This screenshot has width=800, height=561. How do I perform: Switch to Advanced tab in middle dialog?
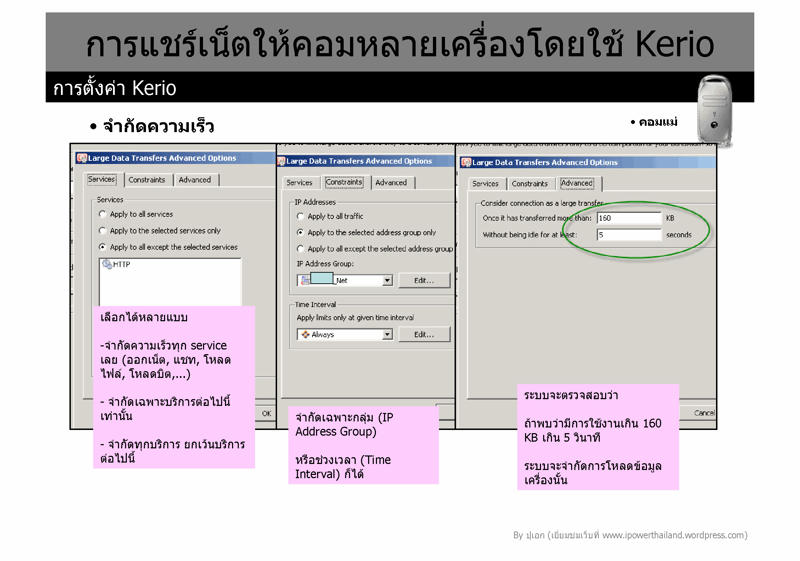[391, 183]
